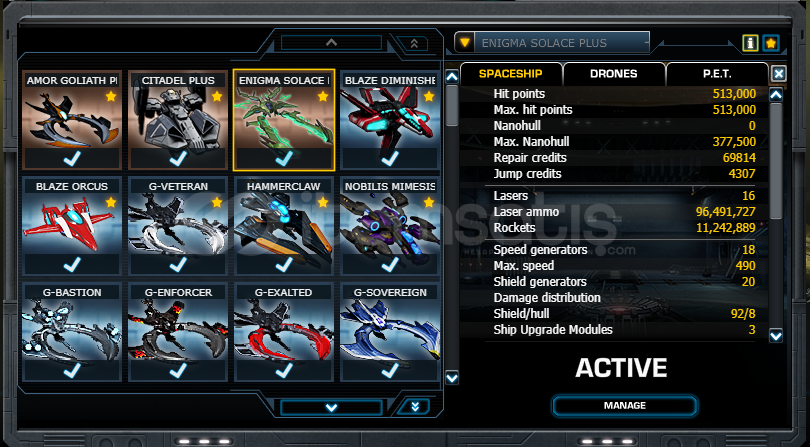This screenshot has width=810, height=447.
Task: Toggle the checkmark under G-Veteran
Action: [x=178, y=264]
